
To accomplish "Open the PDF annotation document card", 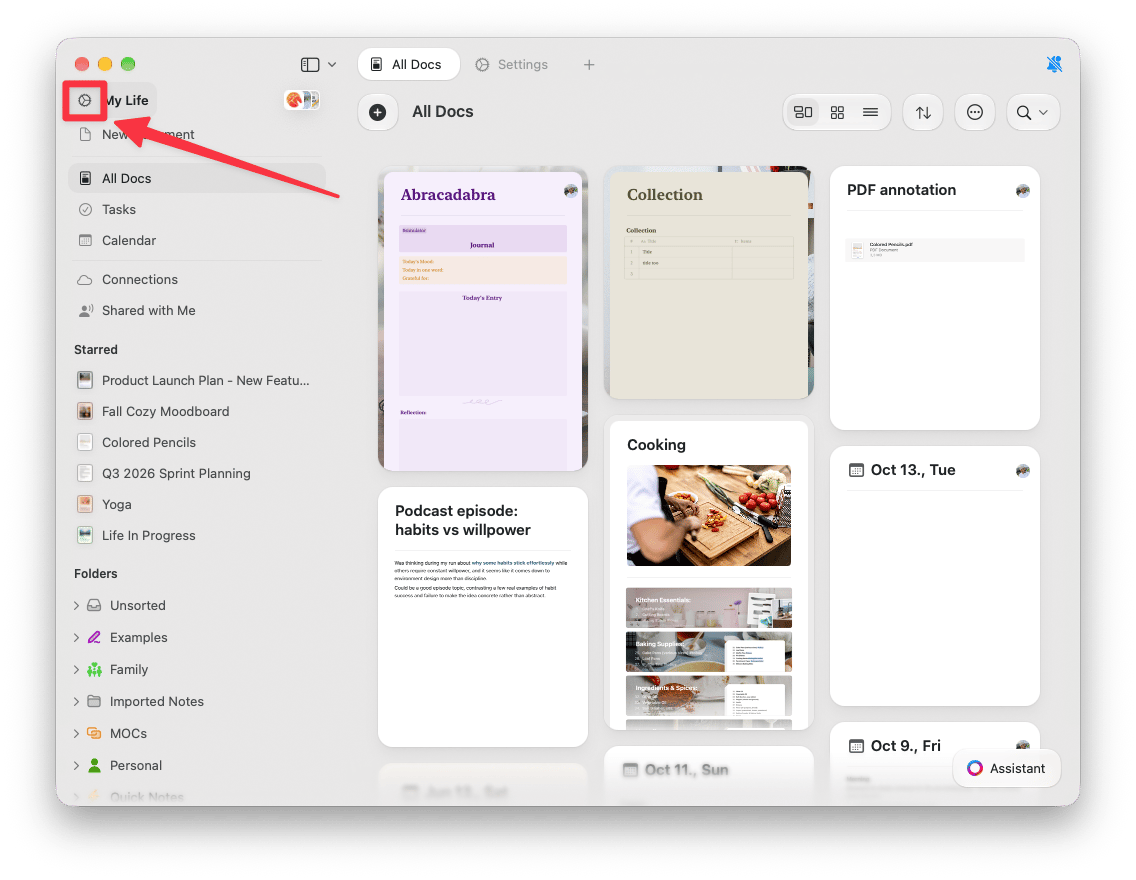I will [x=935, y=298].
